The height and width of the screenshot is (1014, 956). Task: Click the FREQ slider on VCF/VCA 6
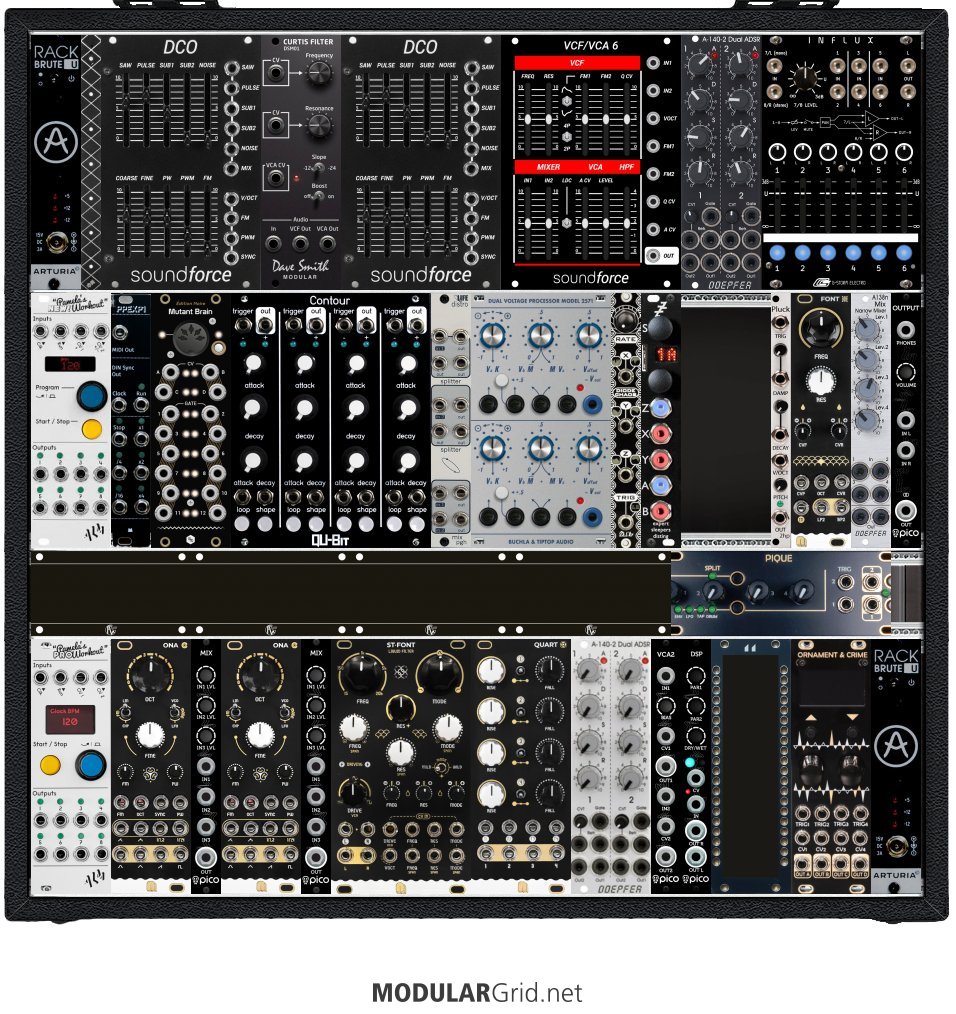(x=528, y=117)
